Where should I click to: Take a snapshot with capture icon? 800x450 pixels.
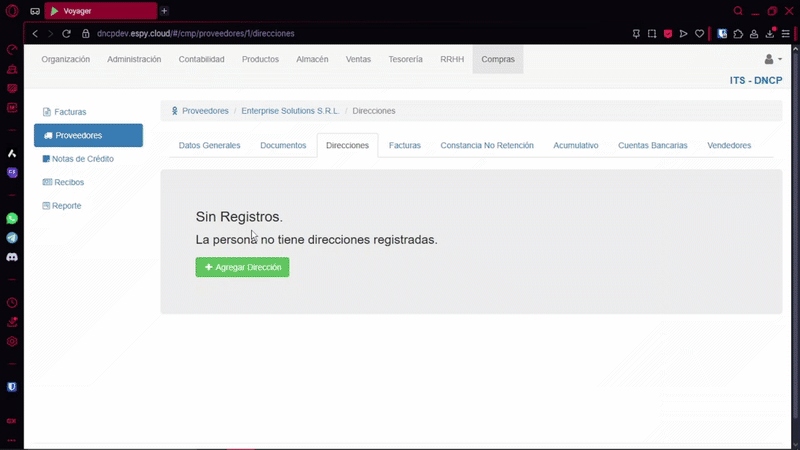click(x=652, y=34)
